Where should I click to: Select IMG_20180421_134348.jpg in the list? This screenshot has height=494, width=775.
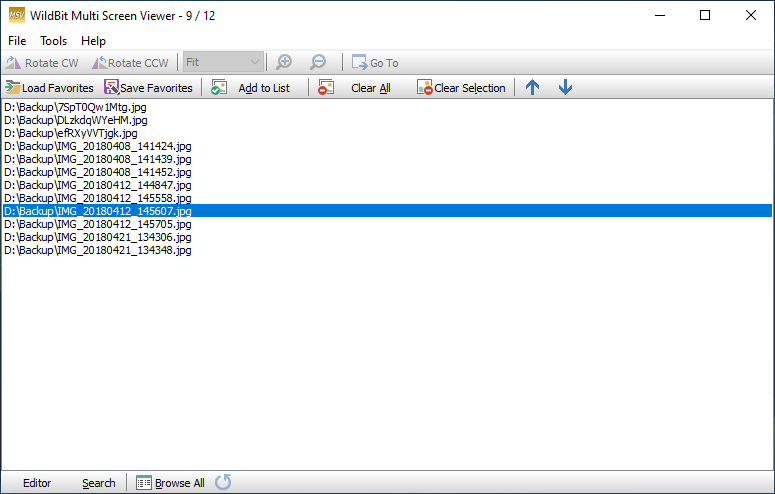click(x=98, y=250)
